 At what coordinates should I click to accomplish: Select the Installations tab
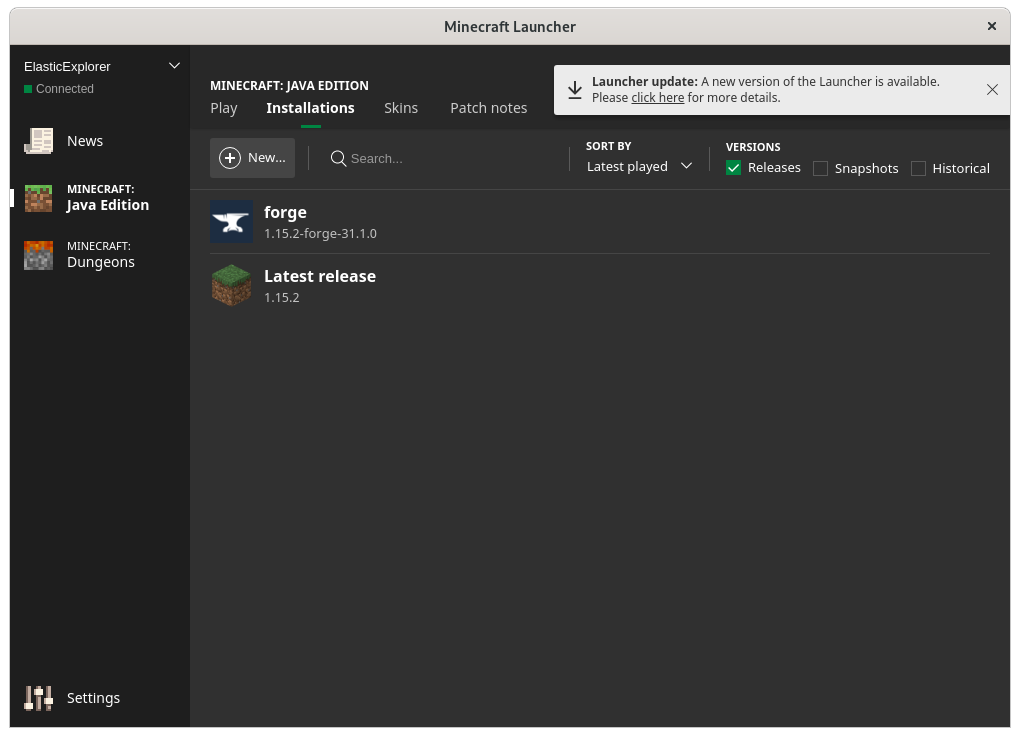coord(310,108)
